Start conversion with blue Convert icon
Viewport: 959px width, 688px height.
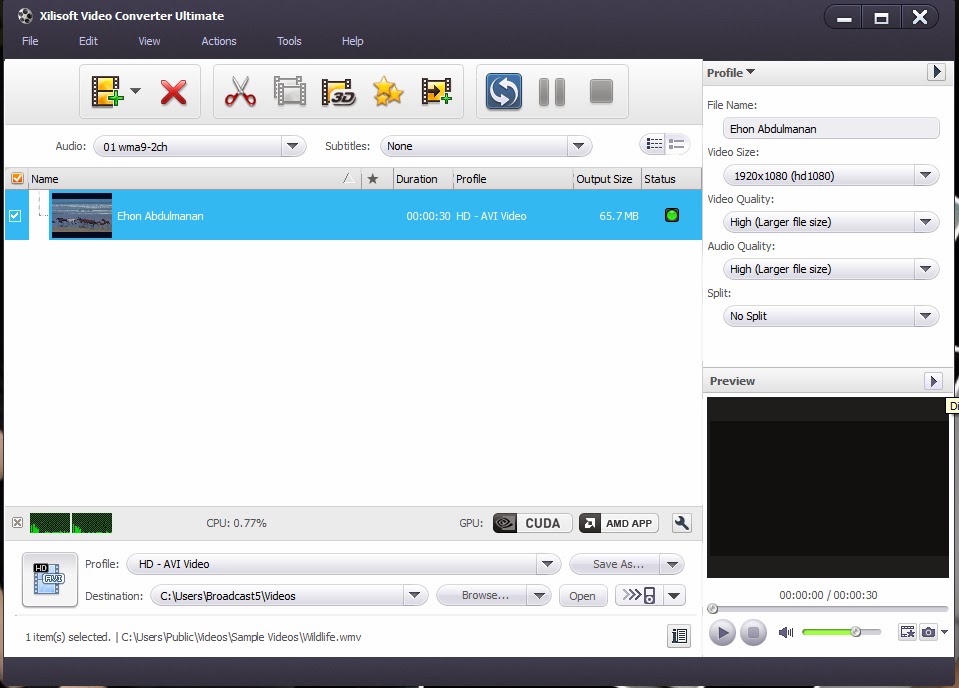pos(503,91)
